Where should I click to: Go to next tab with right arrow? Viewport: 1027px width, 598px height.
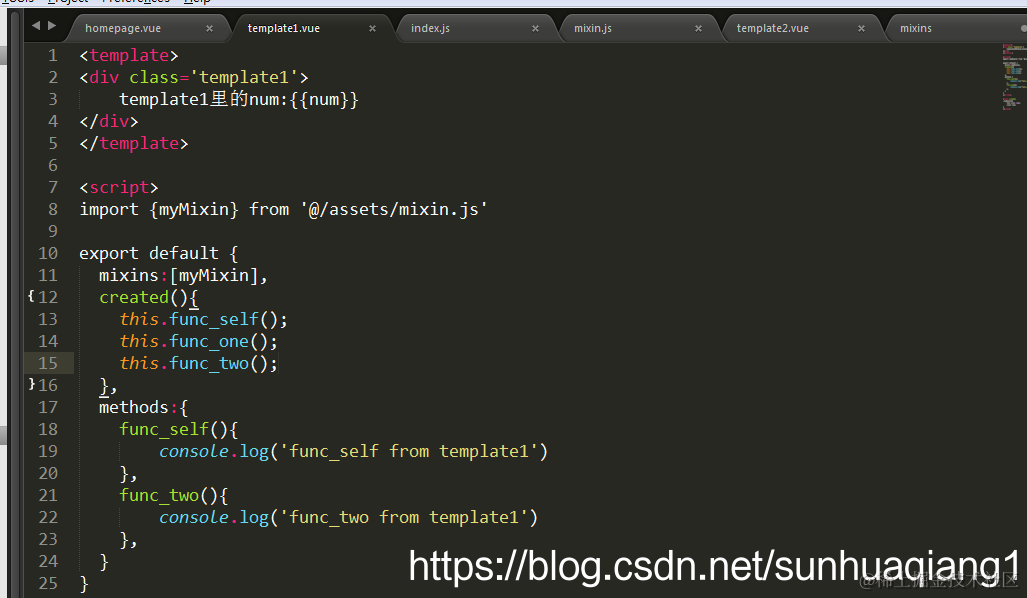coord(52,26)
